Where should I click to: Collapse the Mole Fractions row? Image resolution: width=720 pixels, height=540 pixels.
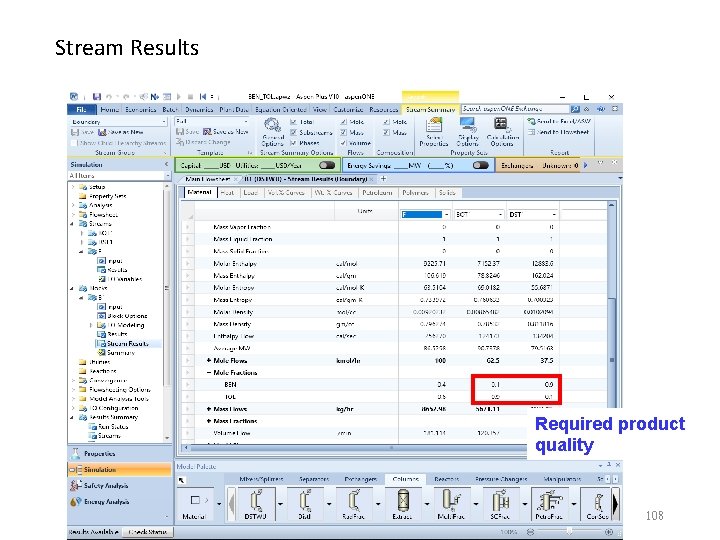[208, 372]
